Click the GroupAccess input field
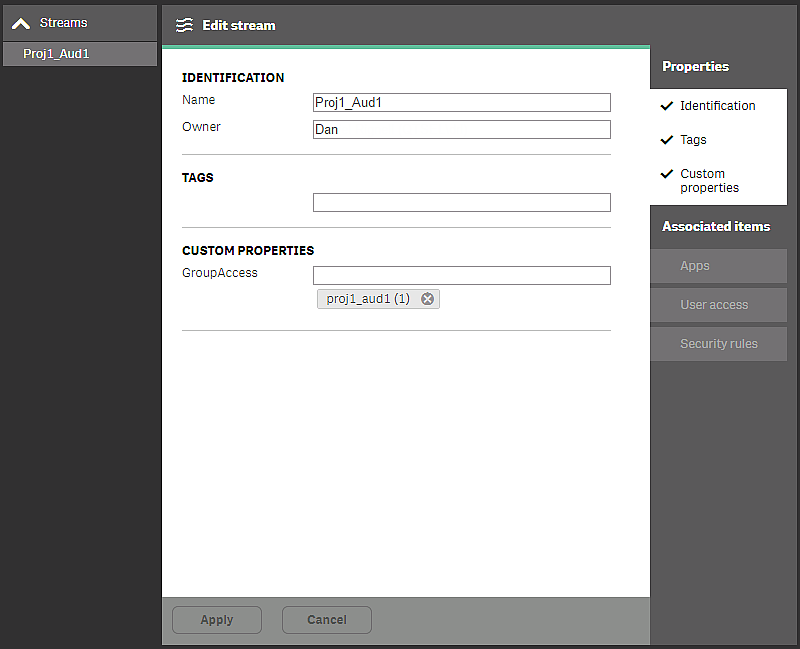Image resolution: width=800 pixels, height=649 pixels. 461,275
